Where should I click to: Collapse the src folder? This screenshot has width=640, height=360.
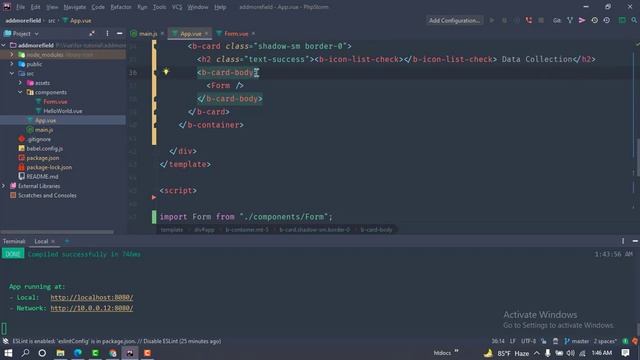(12, 73)
